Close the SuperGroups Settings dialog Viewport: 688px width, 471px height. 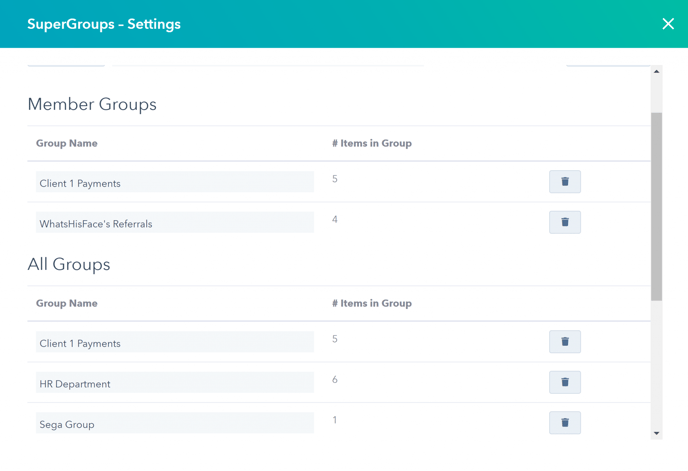click(668, 24)
